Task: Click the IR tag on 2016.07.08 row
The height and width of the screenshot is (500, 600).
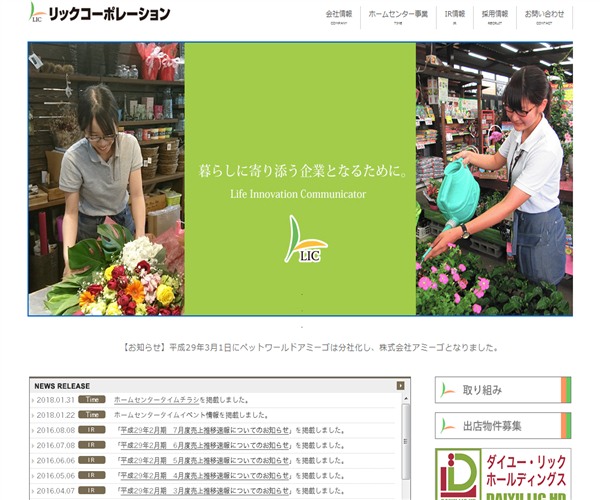Action: coord(92,445)
